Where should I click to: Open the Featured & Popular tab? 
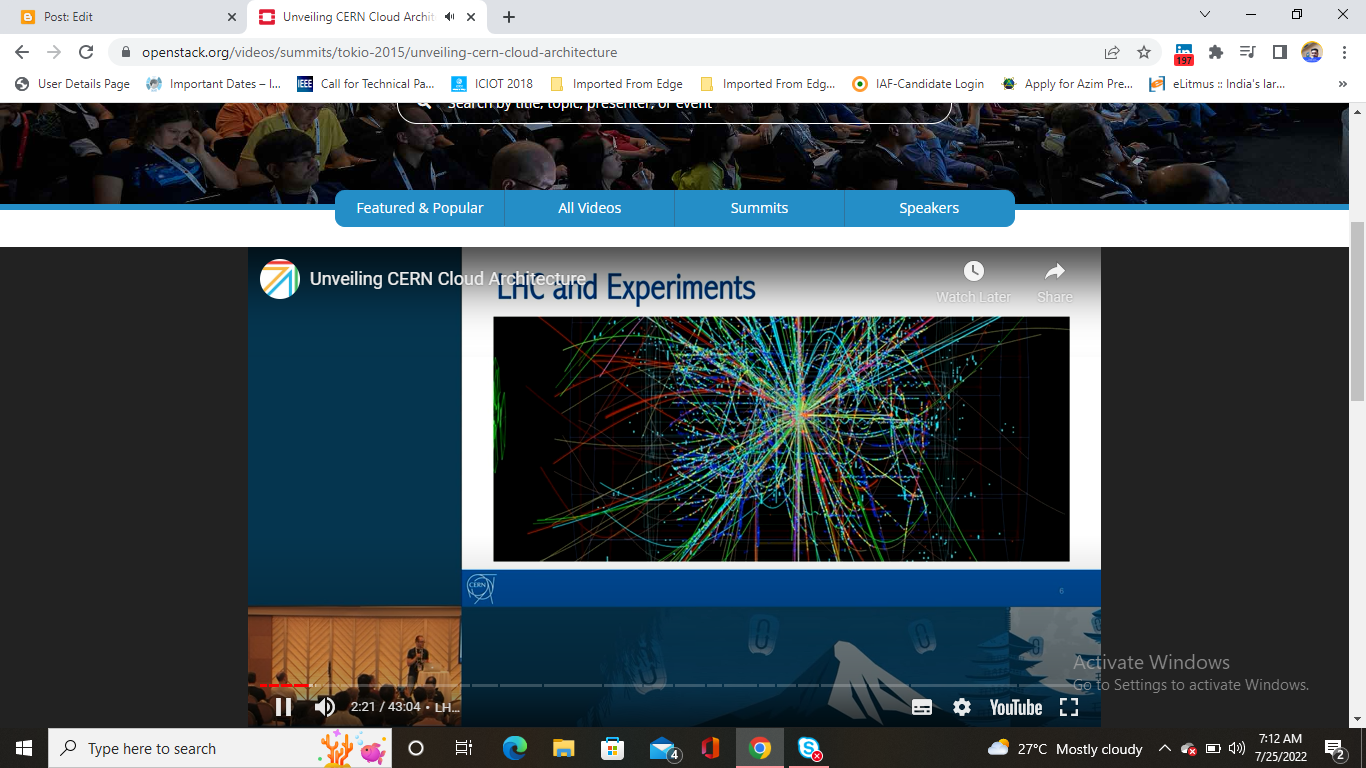420,208
